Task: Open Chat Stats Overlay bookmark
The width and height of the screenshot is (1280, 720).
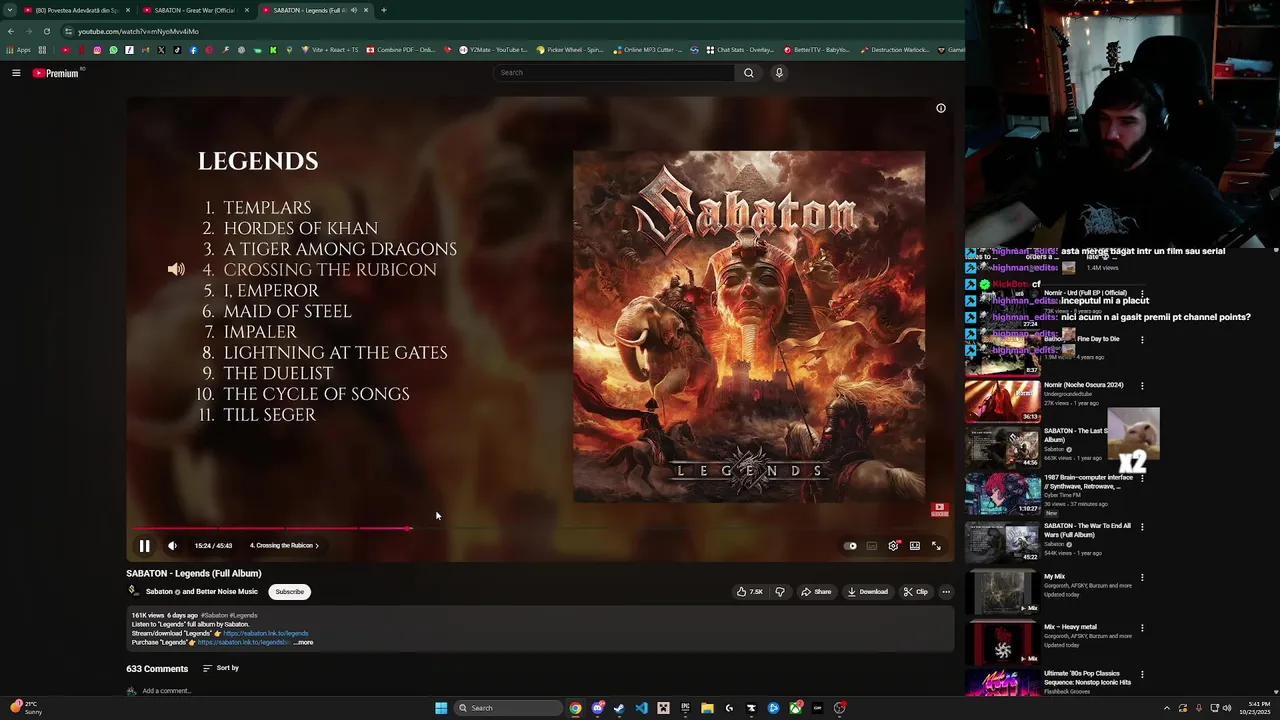Action: [x=740, y=50]
